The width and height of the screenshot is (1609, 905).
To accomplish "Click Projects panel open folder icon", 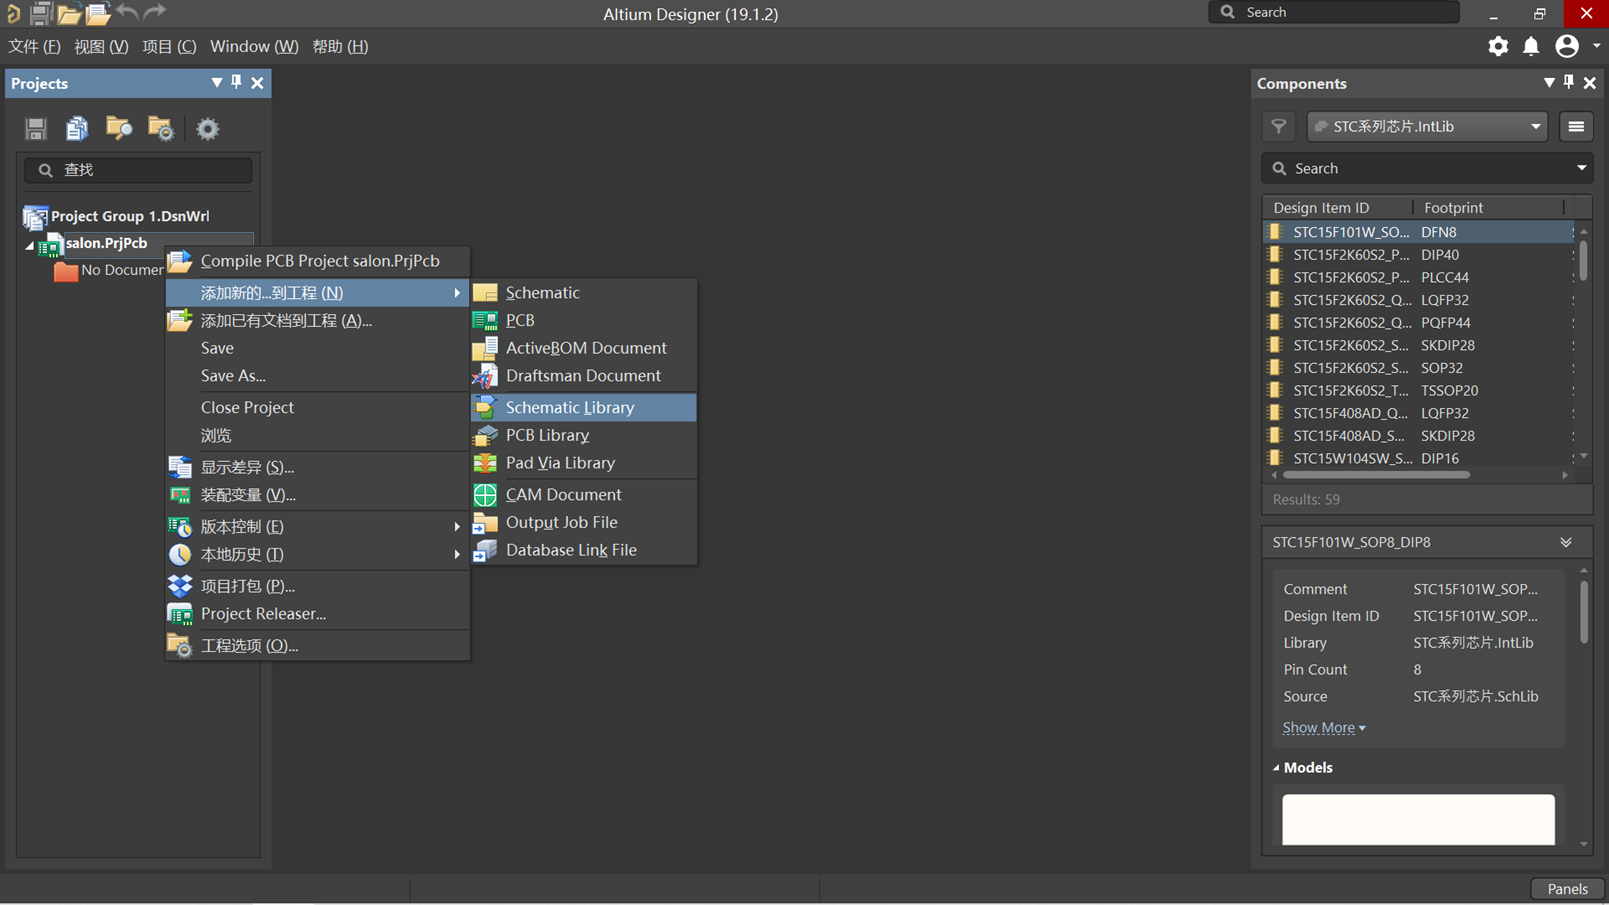I will point(119,128).
